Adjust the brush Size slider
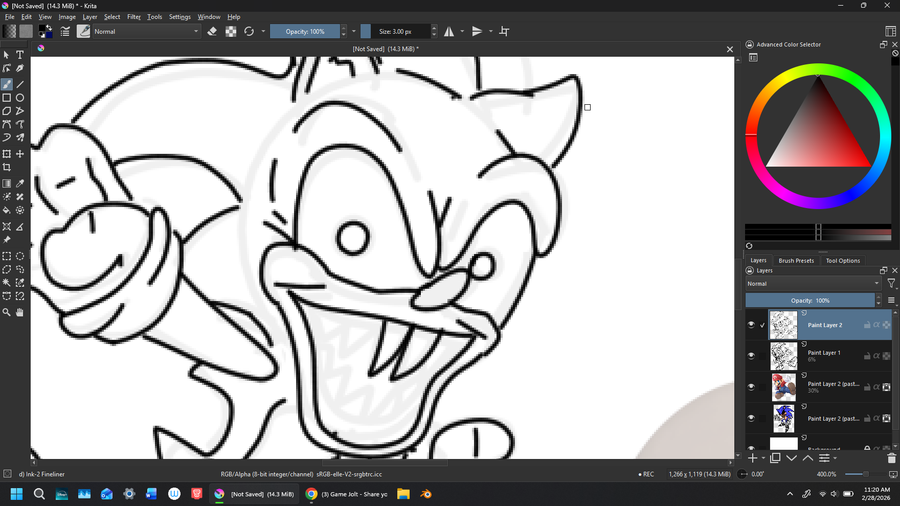 pos(395,32)
